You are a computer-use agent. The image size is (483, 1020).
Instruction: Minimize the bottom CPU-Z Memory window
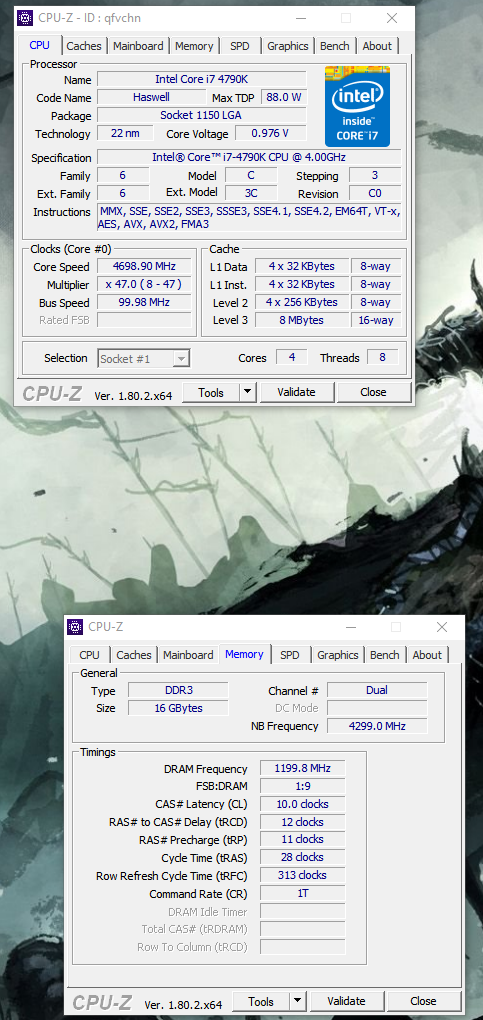(x=351, y=627)
